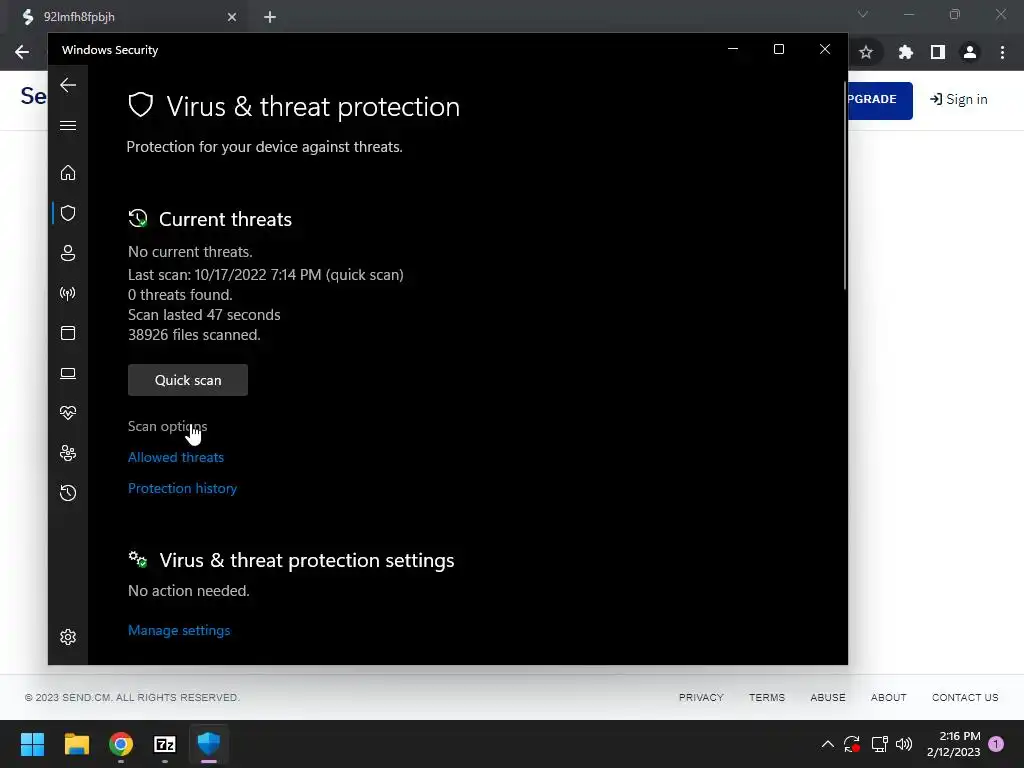Open the PRIVACY footer link
Viewport: 1024px width, 768px height.
coord(701,697)
